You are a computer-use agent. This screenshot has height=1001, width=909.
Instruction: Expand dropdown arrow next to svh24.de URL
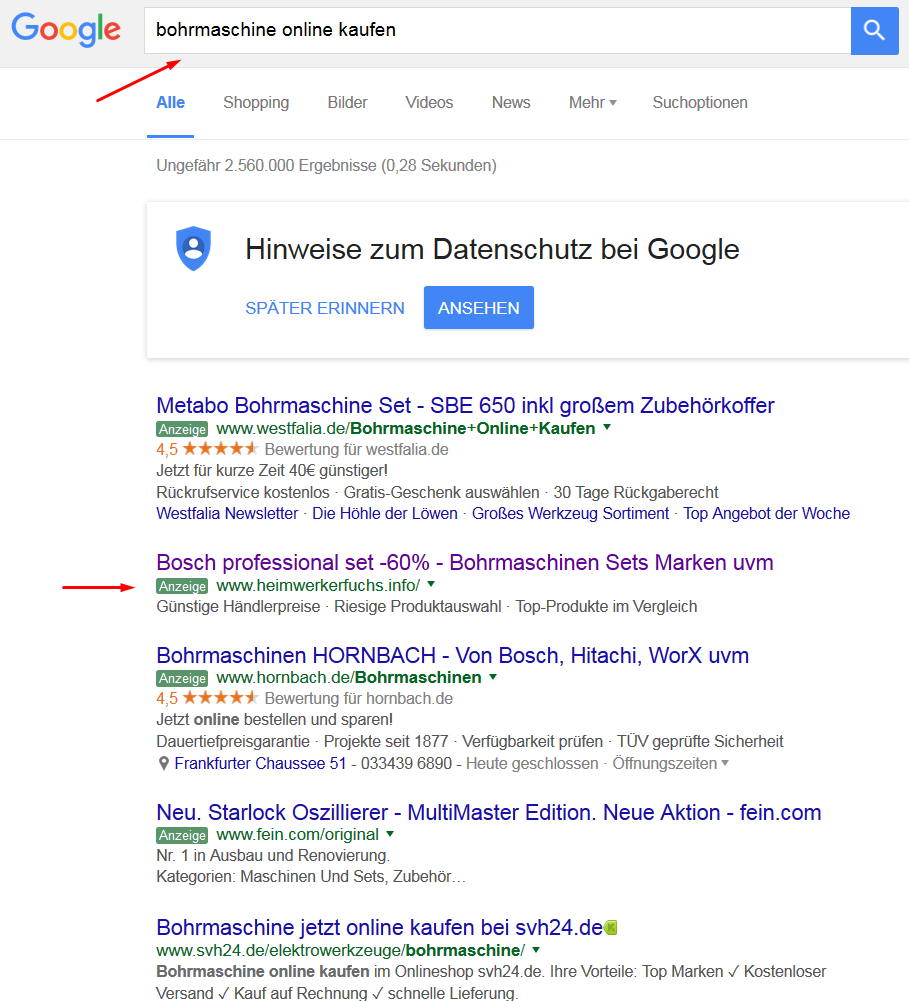[x=536, y=949]
